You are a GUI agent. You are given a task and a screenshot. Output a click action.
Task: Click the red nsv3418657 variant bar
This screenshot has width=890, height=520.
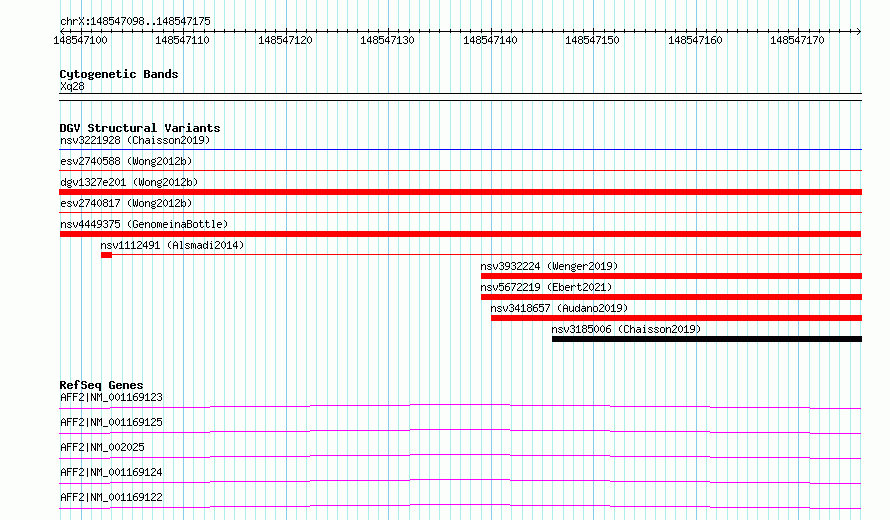click(x=676, y=318)
